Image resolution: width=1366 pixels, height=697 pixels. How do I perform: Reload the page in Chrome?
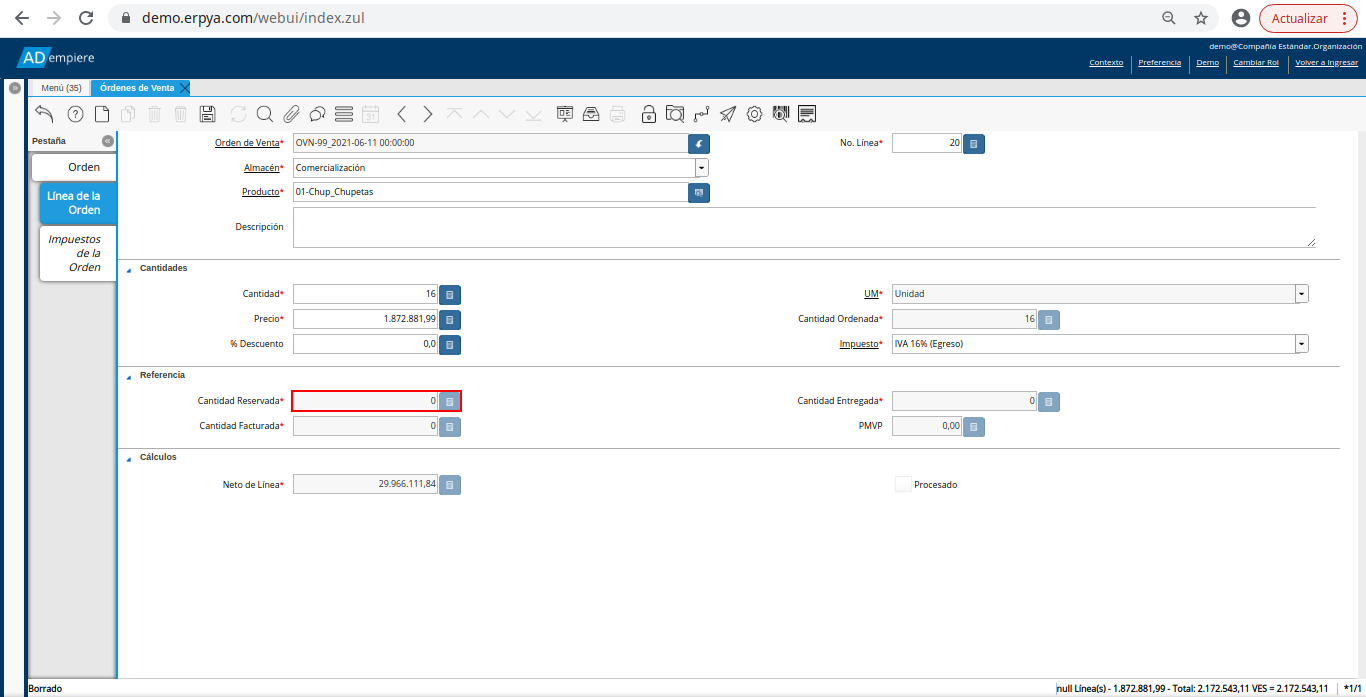pos(86,18)
